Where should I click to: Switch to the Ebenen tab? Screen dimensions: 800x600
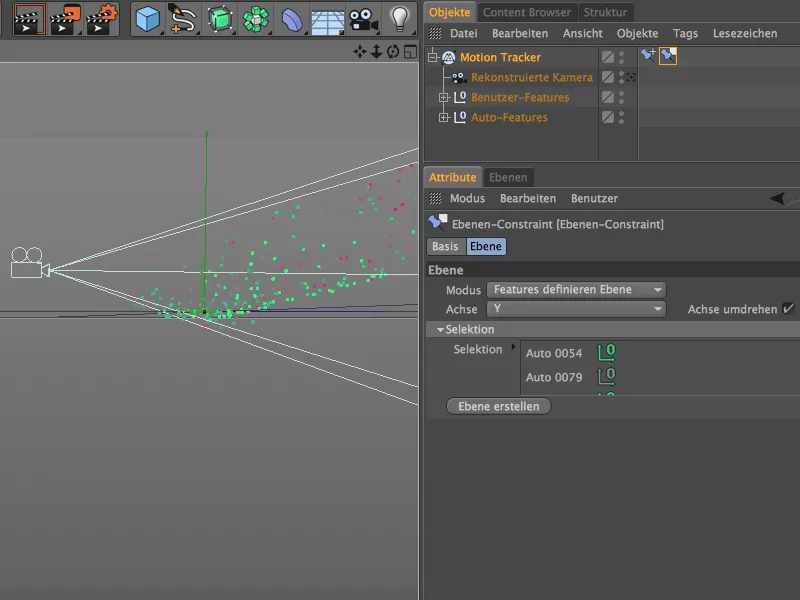tap(508, 178)
